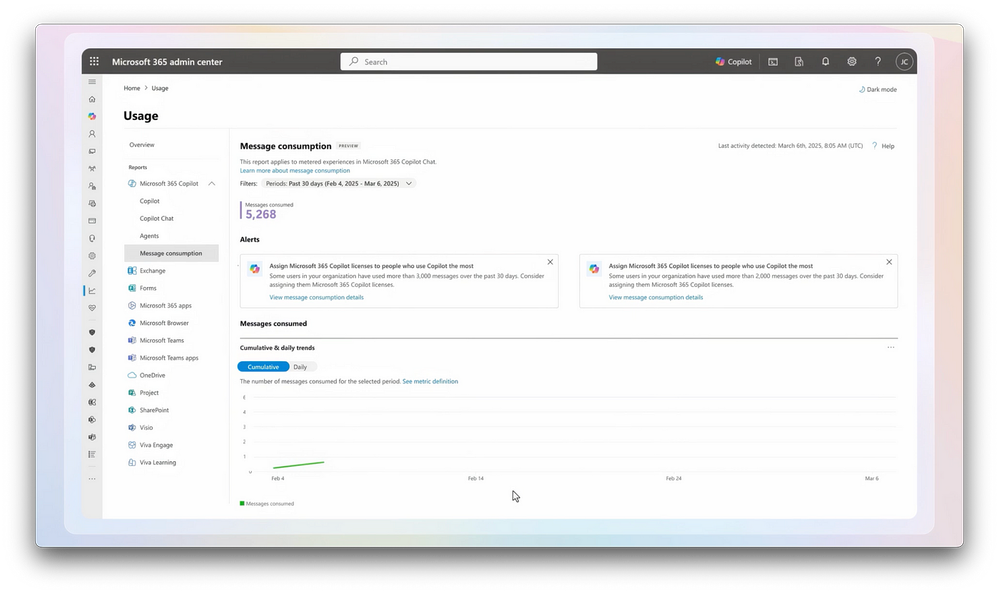The height and width of the screenshot is (594, 999).
Task: Click the OneDrive cloud icon
Action: pyautogui.click(x=132, y=375)
